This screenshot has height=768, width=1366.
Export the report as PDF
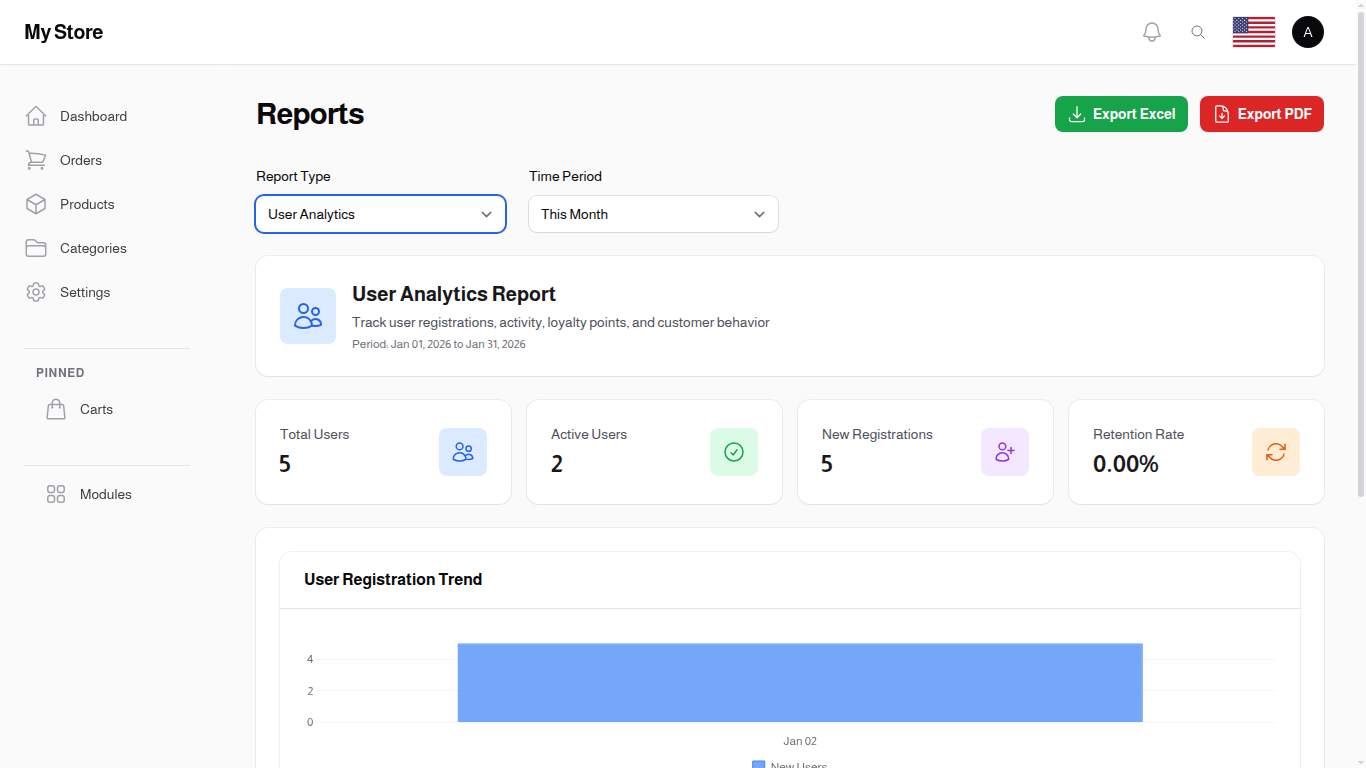(x=1262, y=114)
